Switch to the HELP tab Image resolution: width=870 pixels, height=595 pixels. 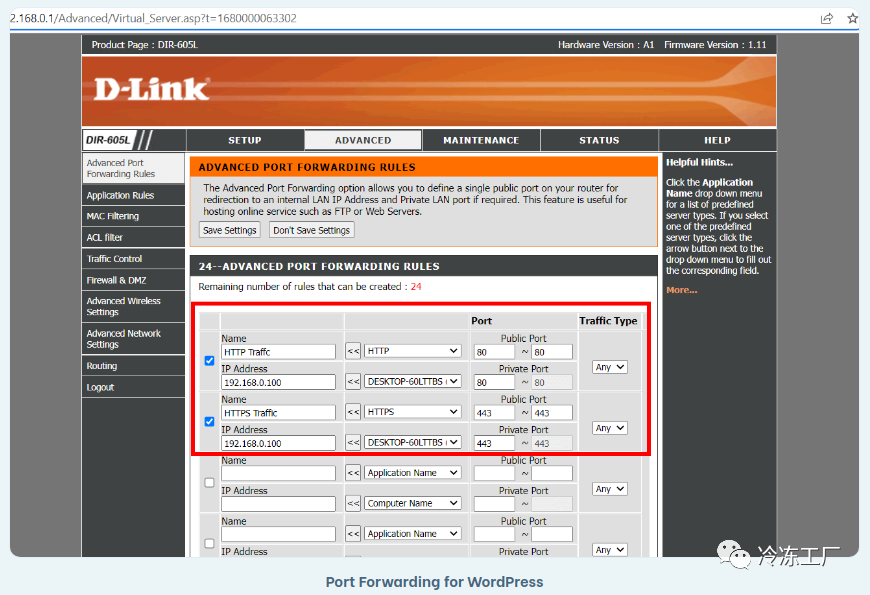click(x=717, y=140)
